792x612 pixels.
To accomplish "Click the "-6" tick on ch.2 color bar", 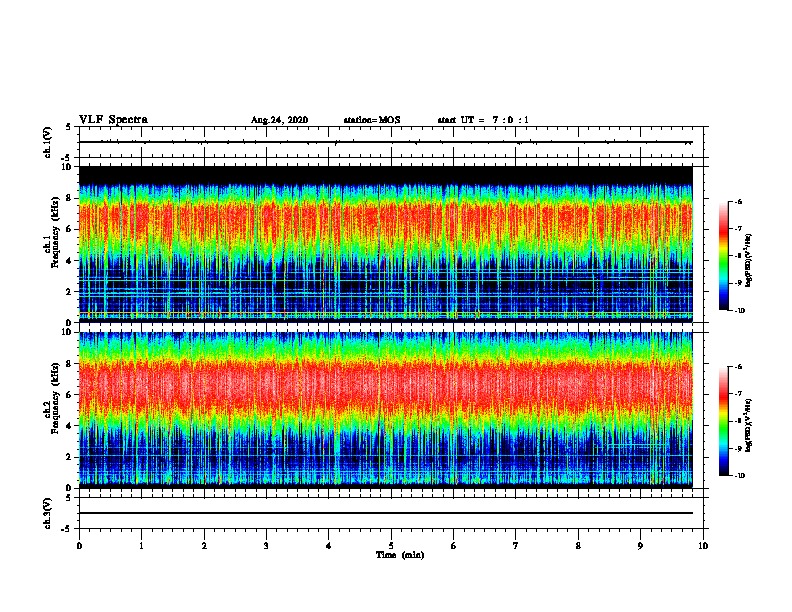I will pos(739,367).
